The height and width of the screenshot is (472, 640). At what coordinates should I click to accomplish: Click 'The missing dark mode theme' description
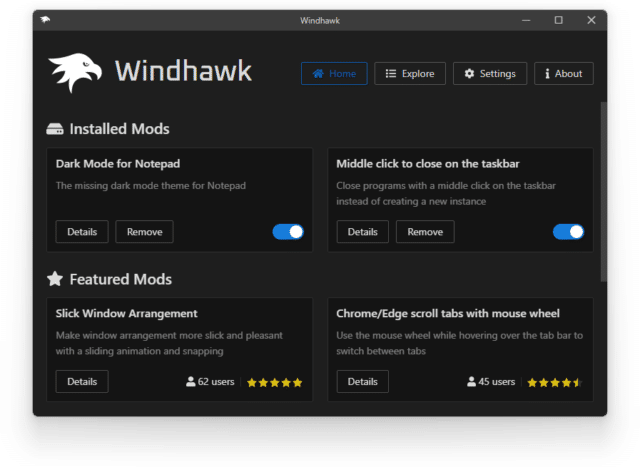tap(151, 186)
